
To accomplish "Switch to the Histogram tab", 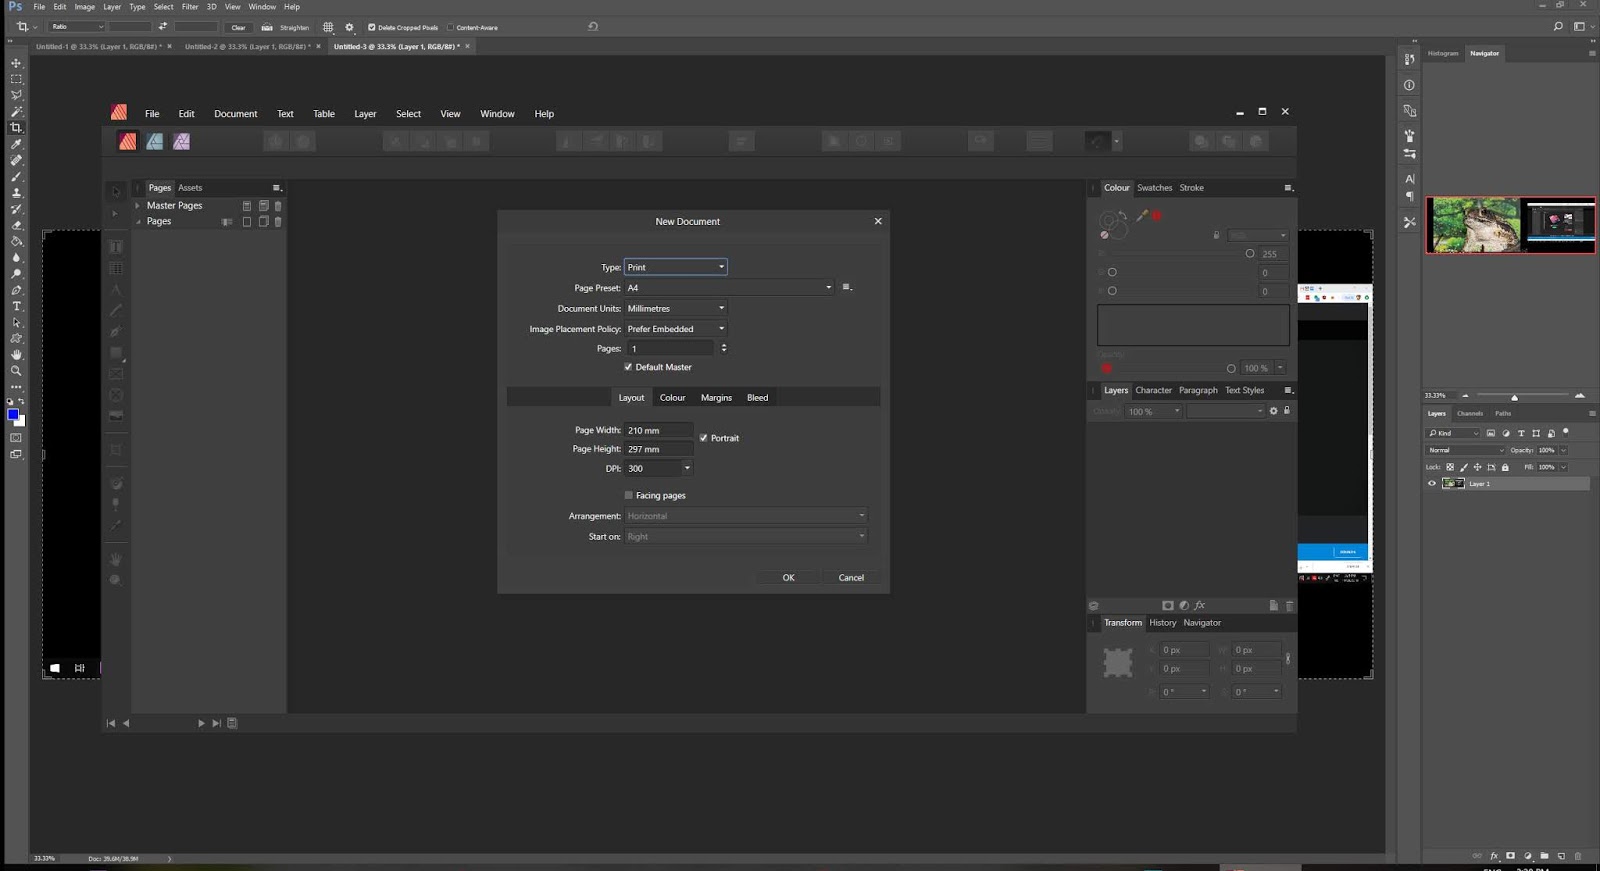I will [x=1443, y=53].
